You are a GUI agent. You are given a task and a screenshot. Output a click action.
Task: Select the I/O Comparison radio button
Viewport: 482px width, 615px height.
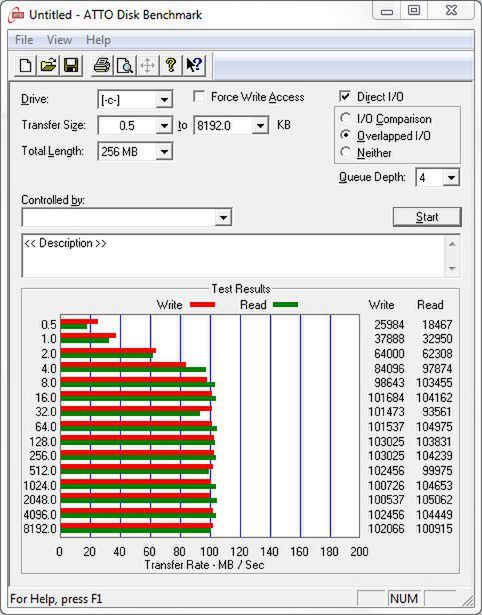pyautogui.click(x=346, y=118)
